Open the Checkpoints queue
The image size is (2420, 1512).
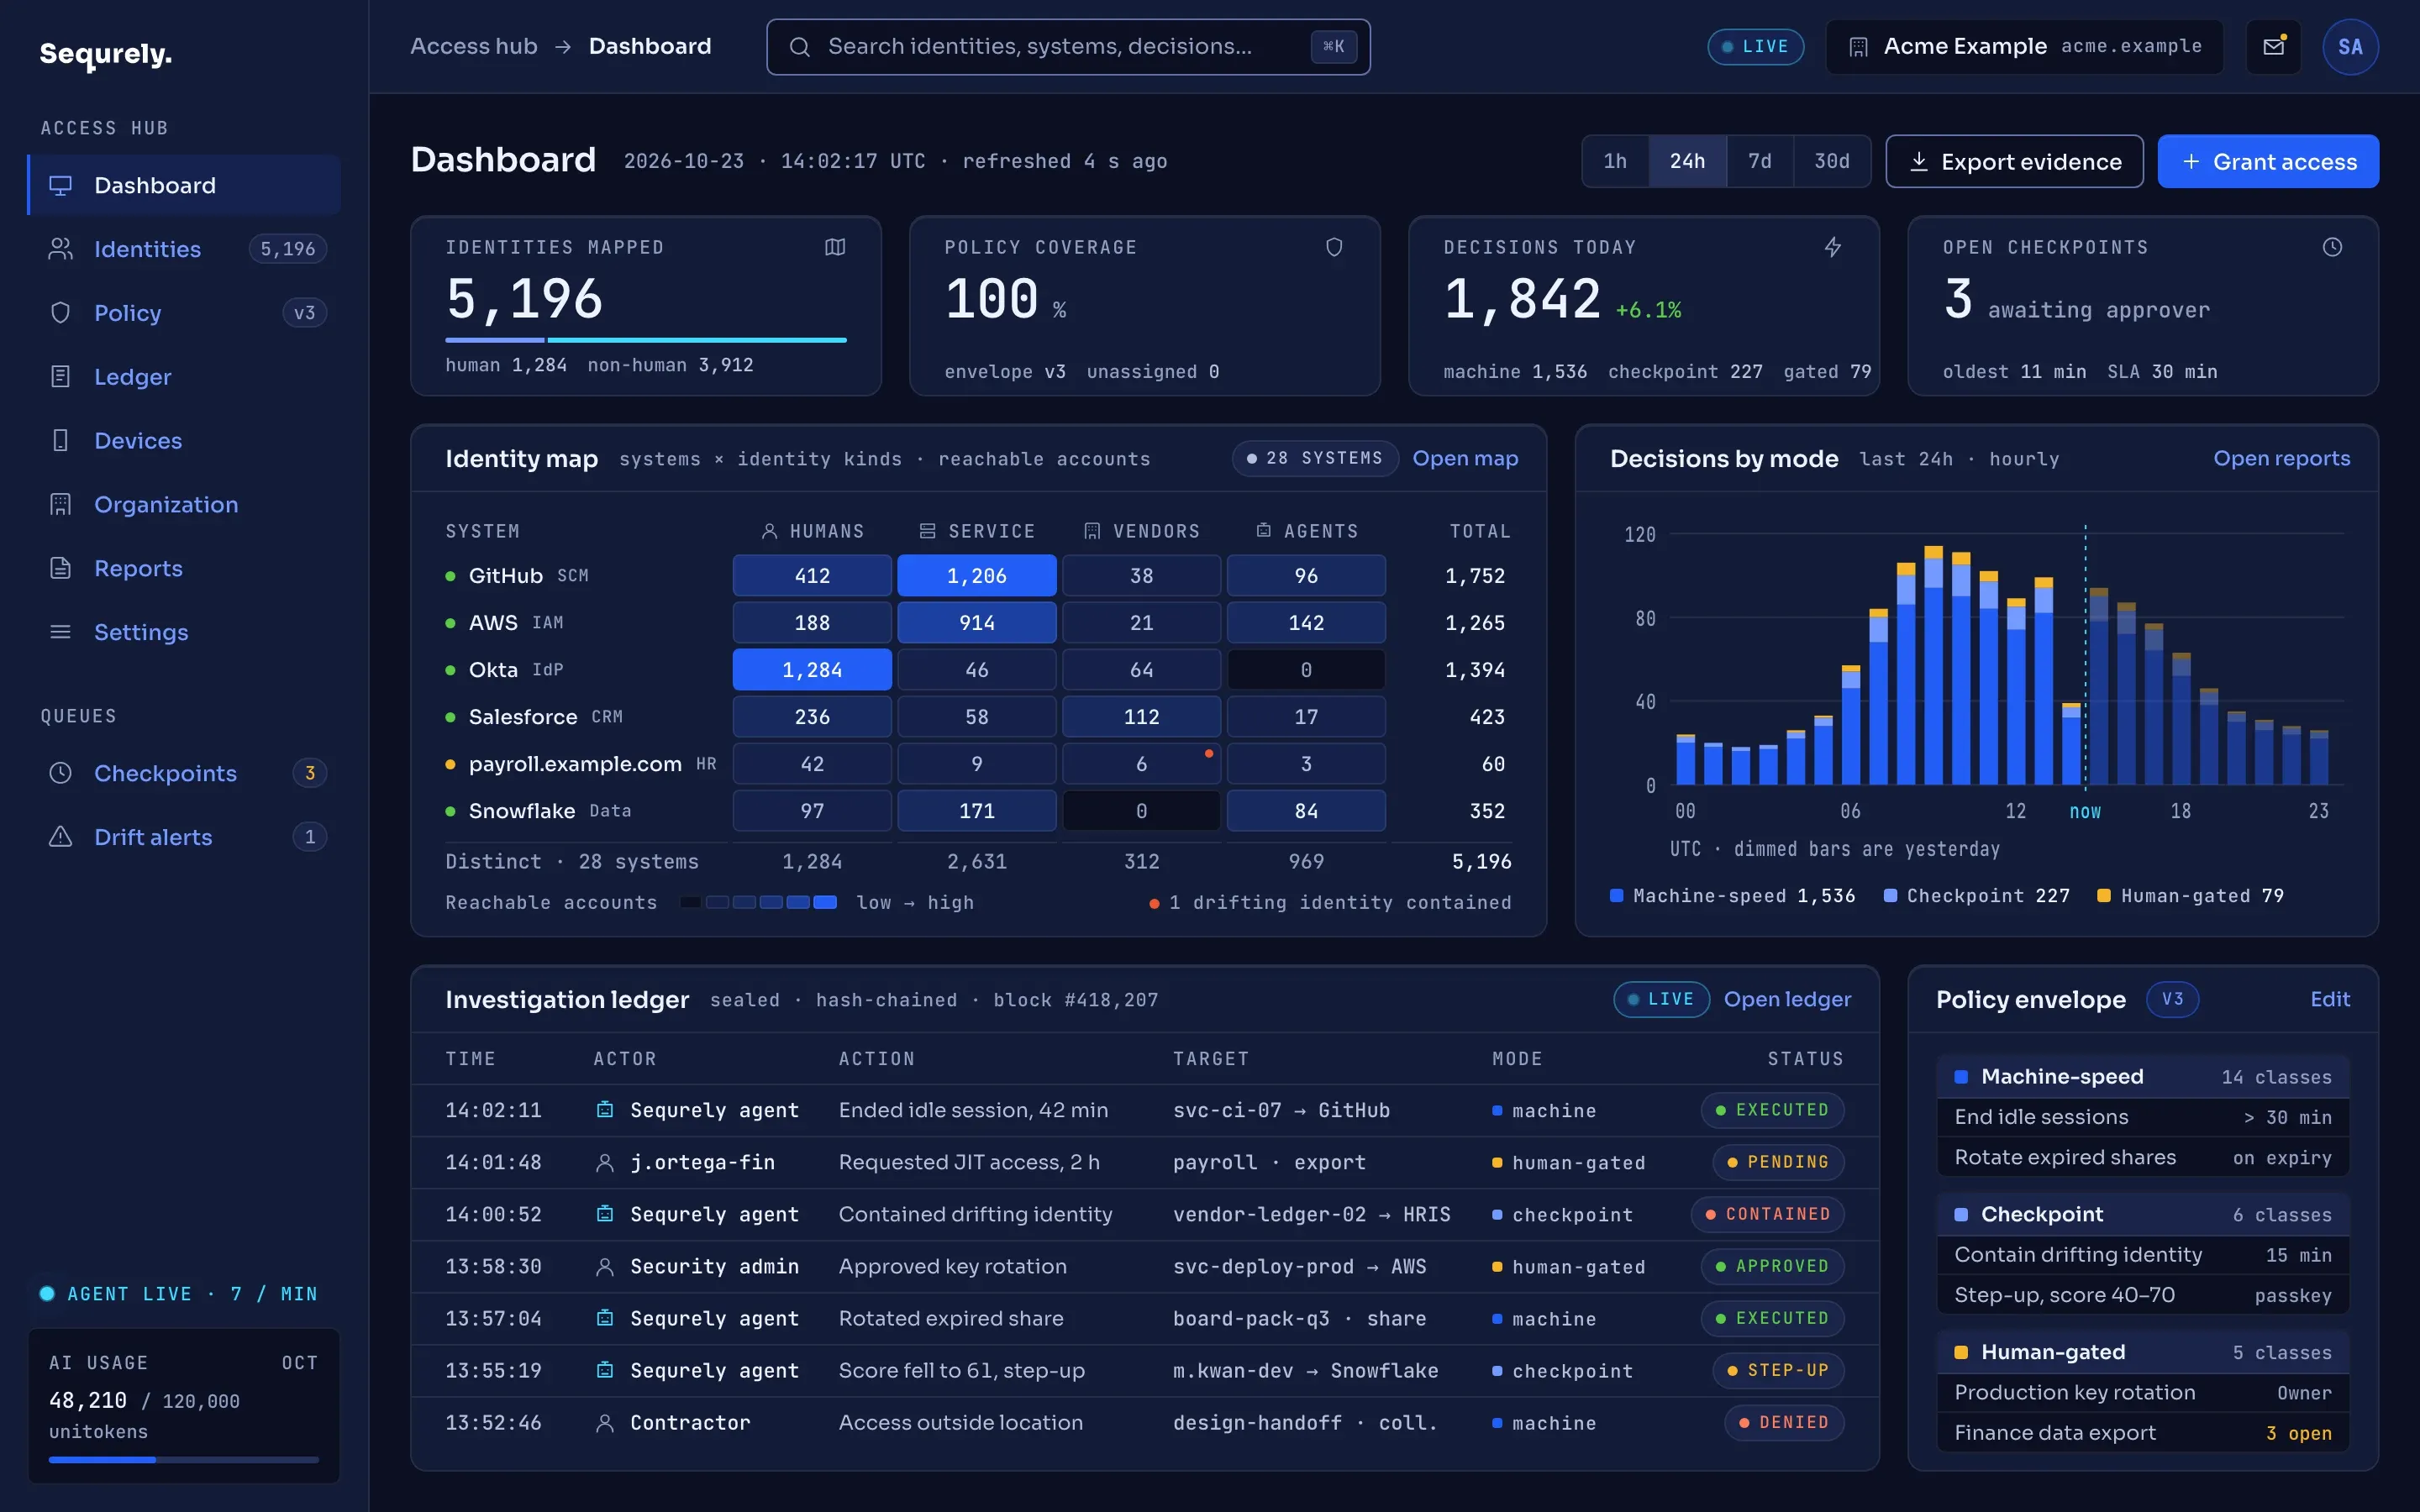(185, 773)
